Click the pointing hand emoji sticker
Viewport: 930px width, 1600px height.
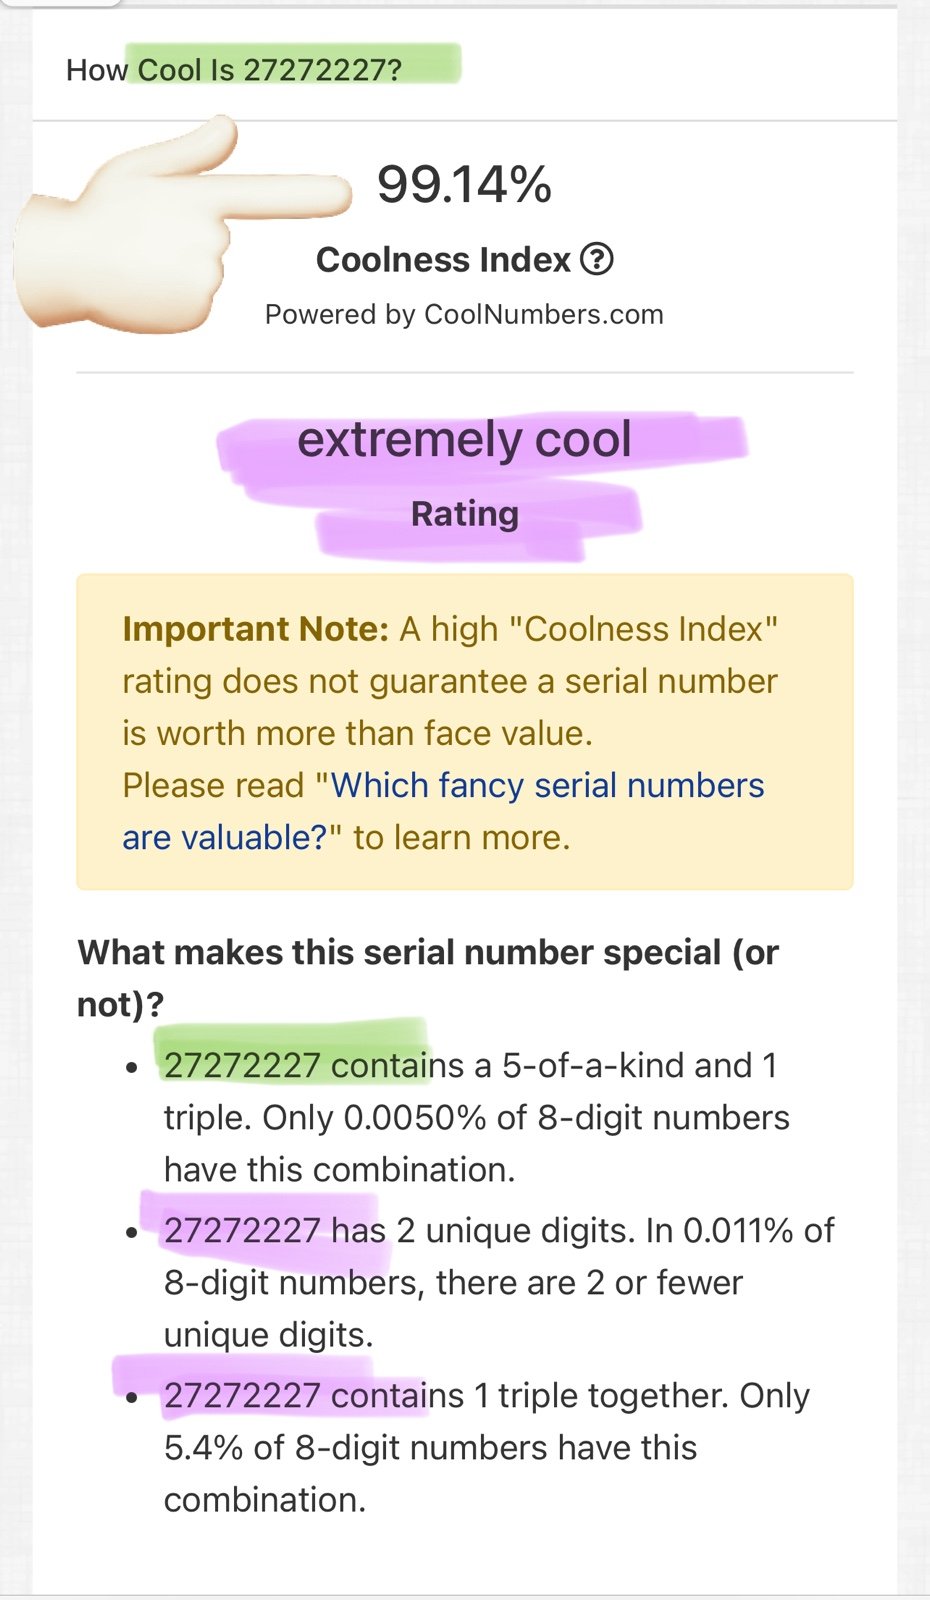pos(182,225)
